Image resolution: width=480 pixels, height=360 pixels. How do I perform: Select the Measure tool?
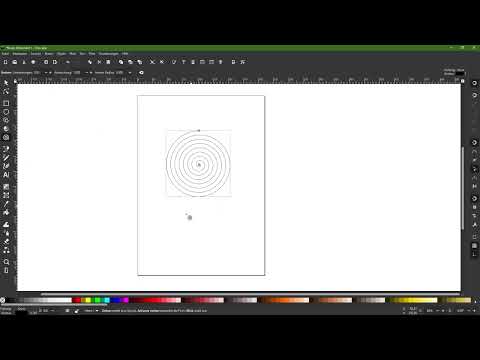coord(6,270)
